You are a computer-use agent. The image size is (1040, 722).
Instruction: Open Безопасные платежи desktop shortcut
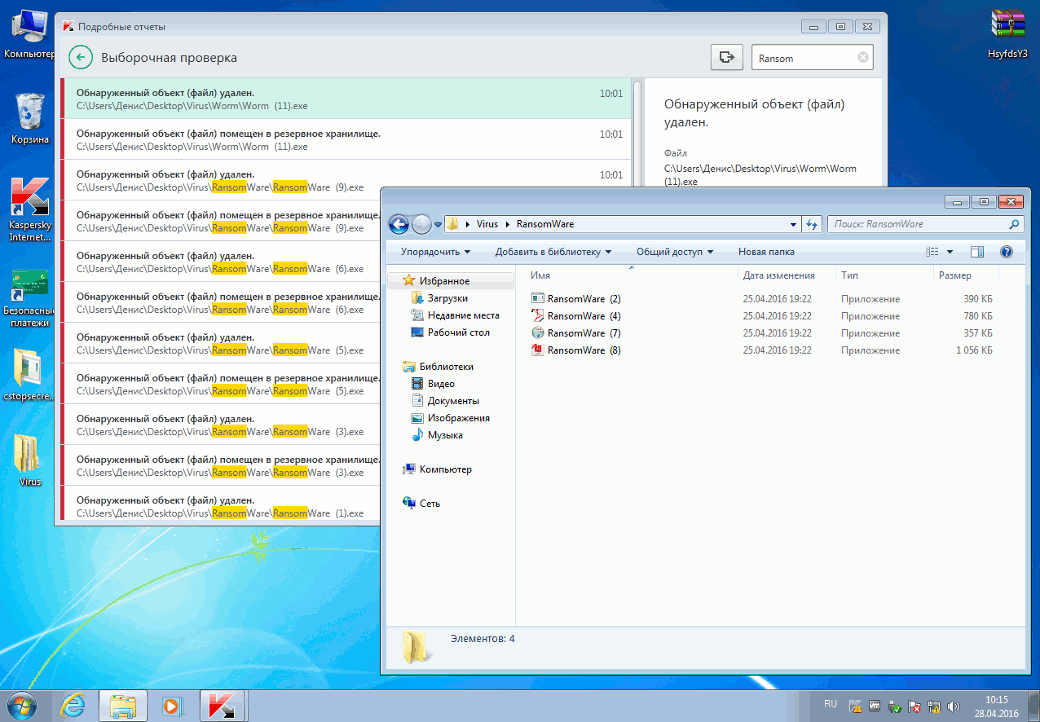pyautogui.click(x=30, y=297)
